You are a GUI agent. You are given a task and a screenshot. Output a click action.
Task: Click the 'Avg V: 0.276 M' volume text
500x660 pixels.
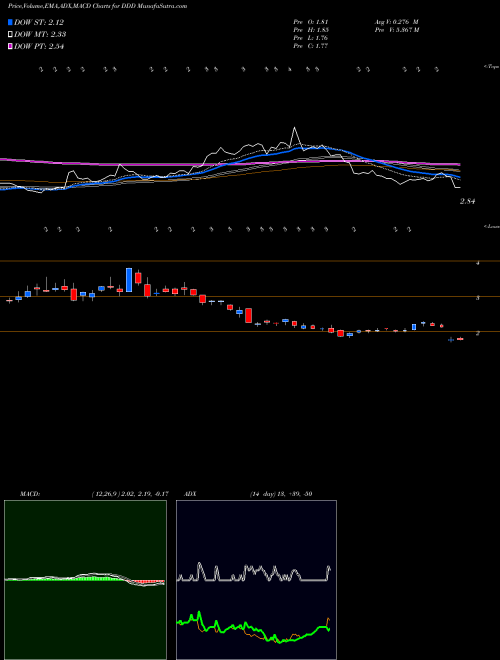(396, 22)
